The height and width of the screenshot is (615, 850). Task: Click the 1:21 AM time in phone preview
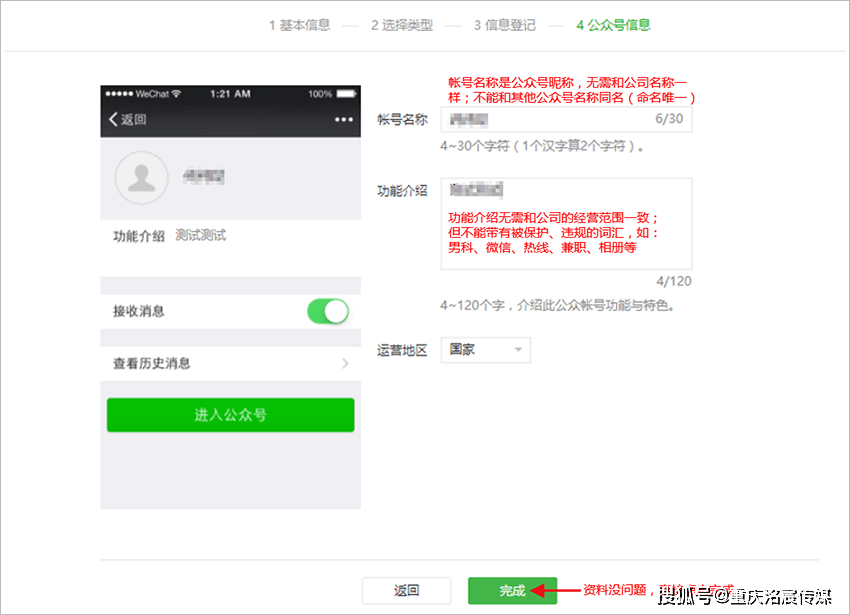tap(230, 94)
